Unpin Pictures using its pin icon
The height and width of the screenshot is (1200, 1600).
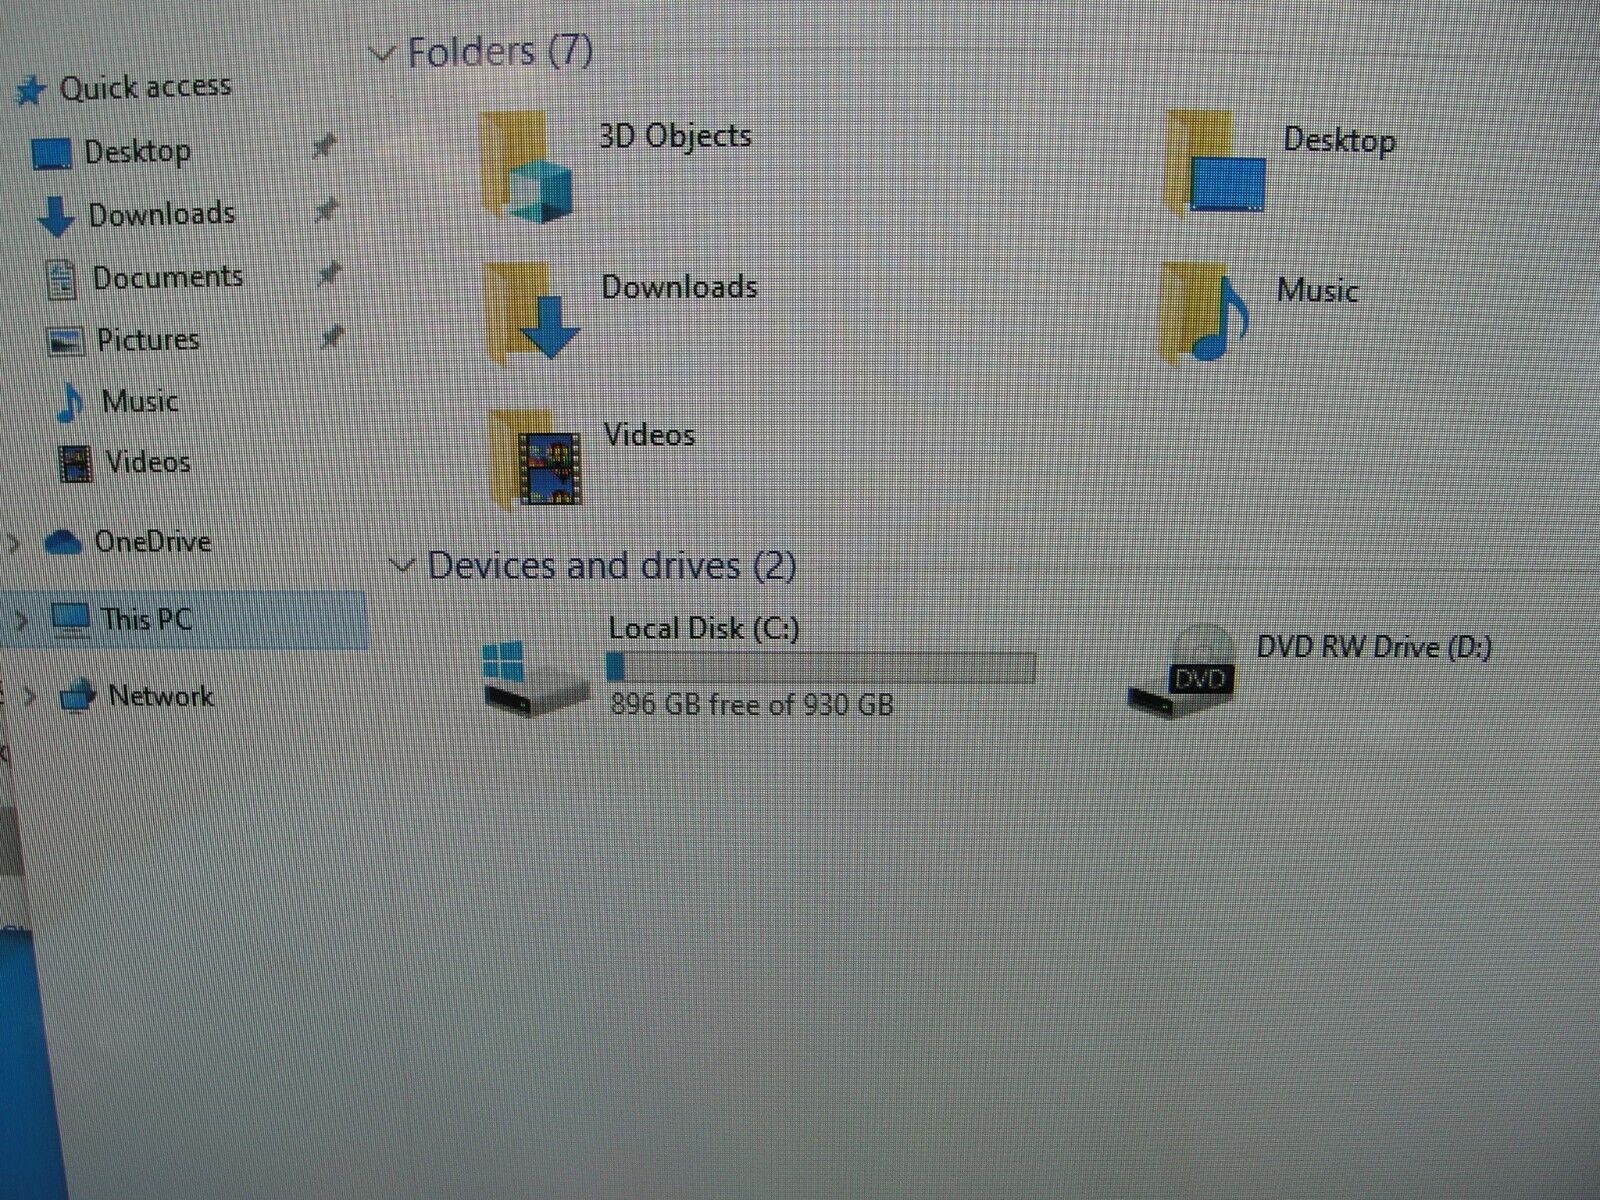point(331,337)
